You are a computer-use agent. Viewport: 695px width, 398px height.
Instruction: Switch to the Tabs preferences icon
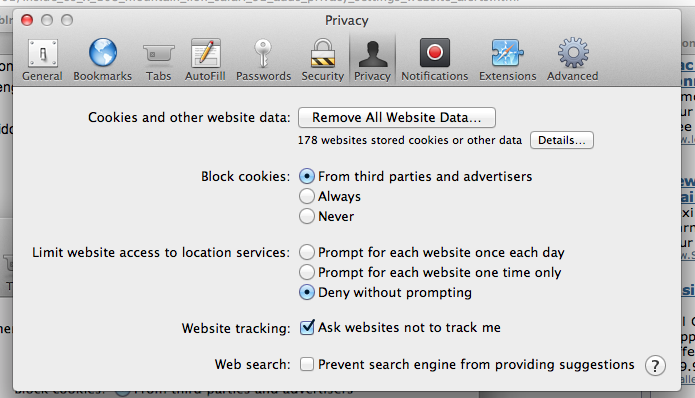click(158, 53)
